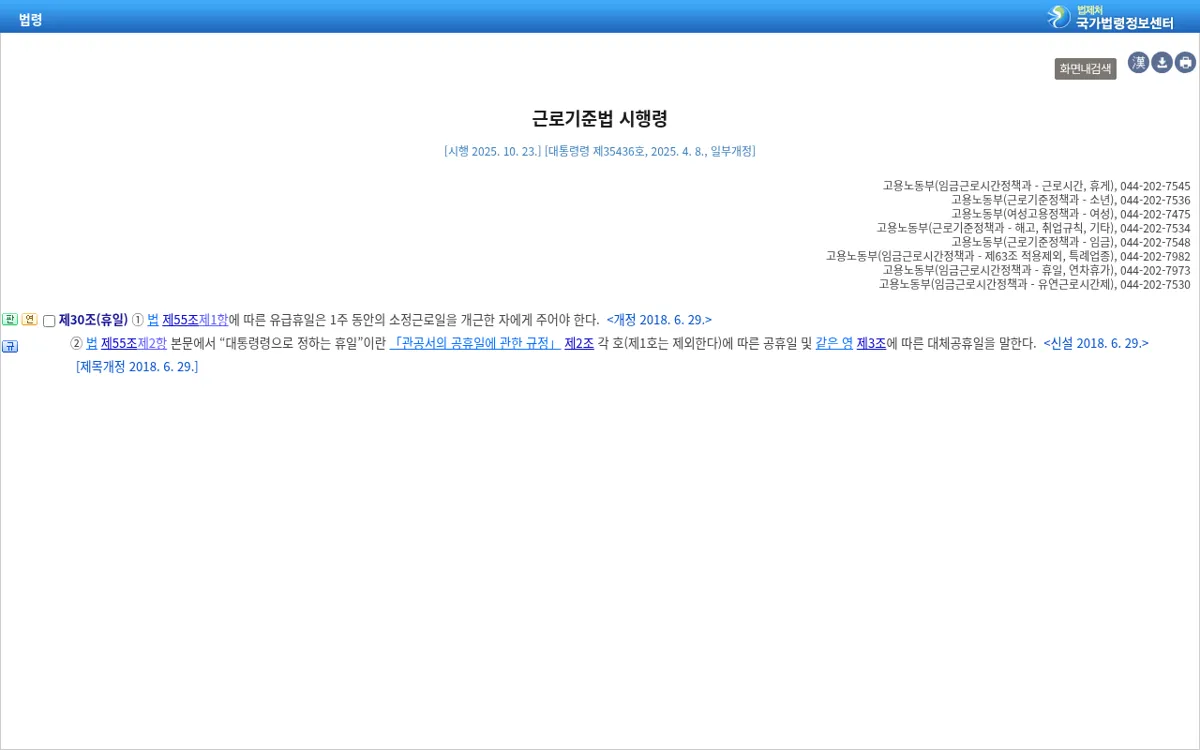Toggle Hanja display with the 漢 icon
The height and width of the screenshot is (750, 1200).
(1138, 63)
